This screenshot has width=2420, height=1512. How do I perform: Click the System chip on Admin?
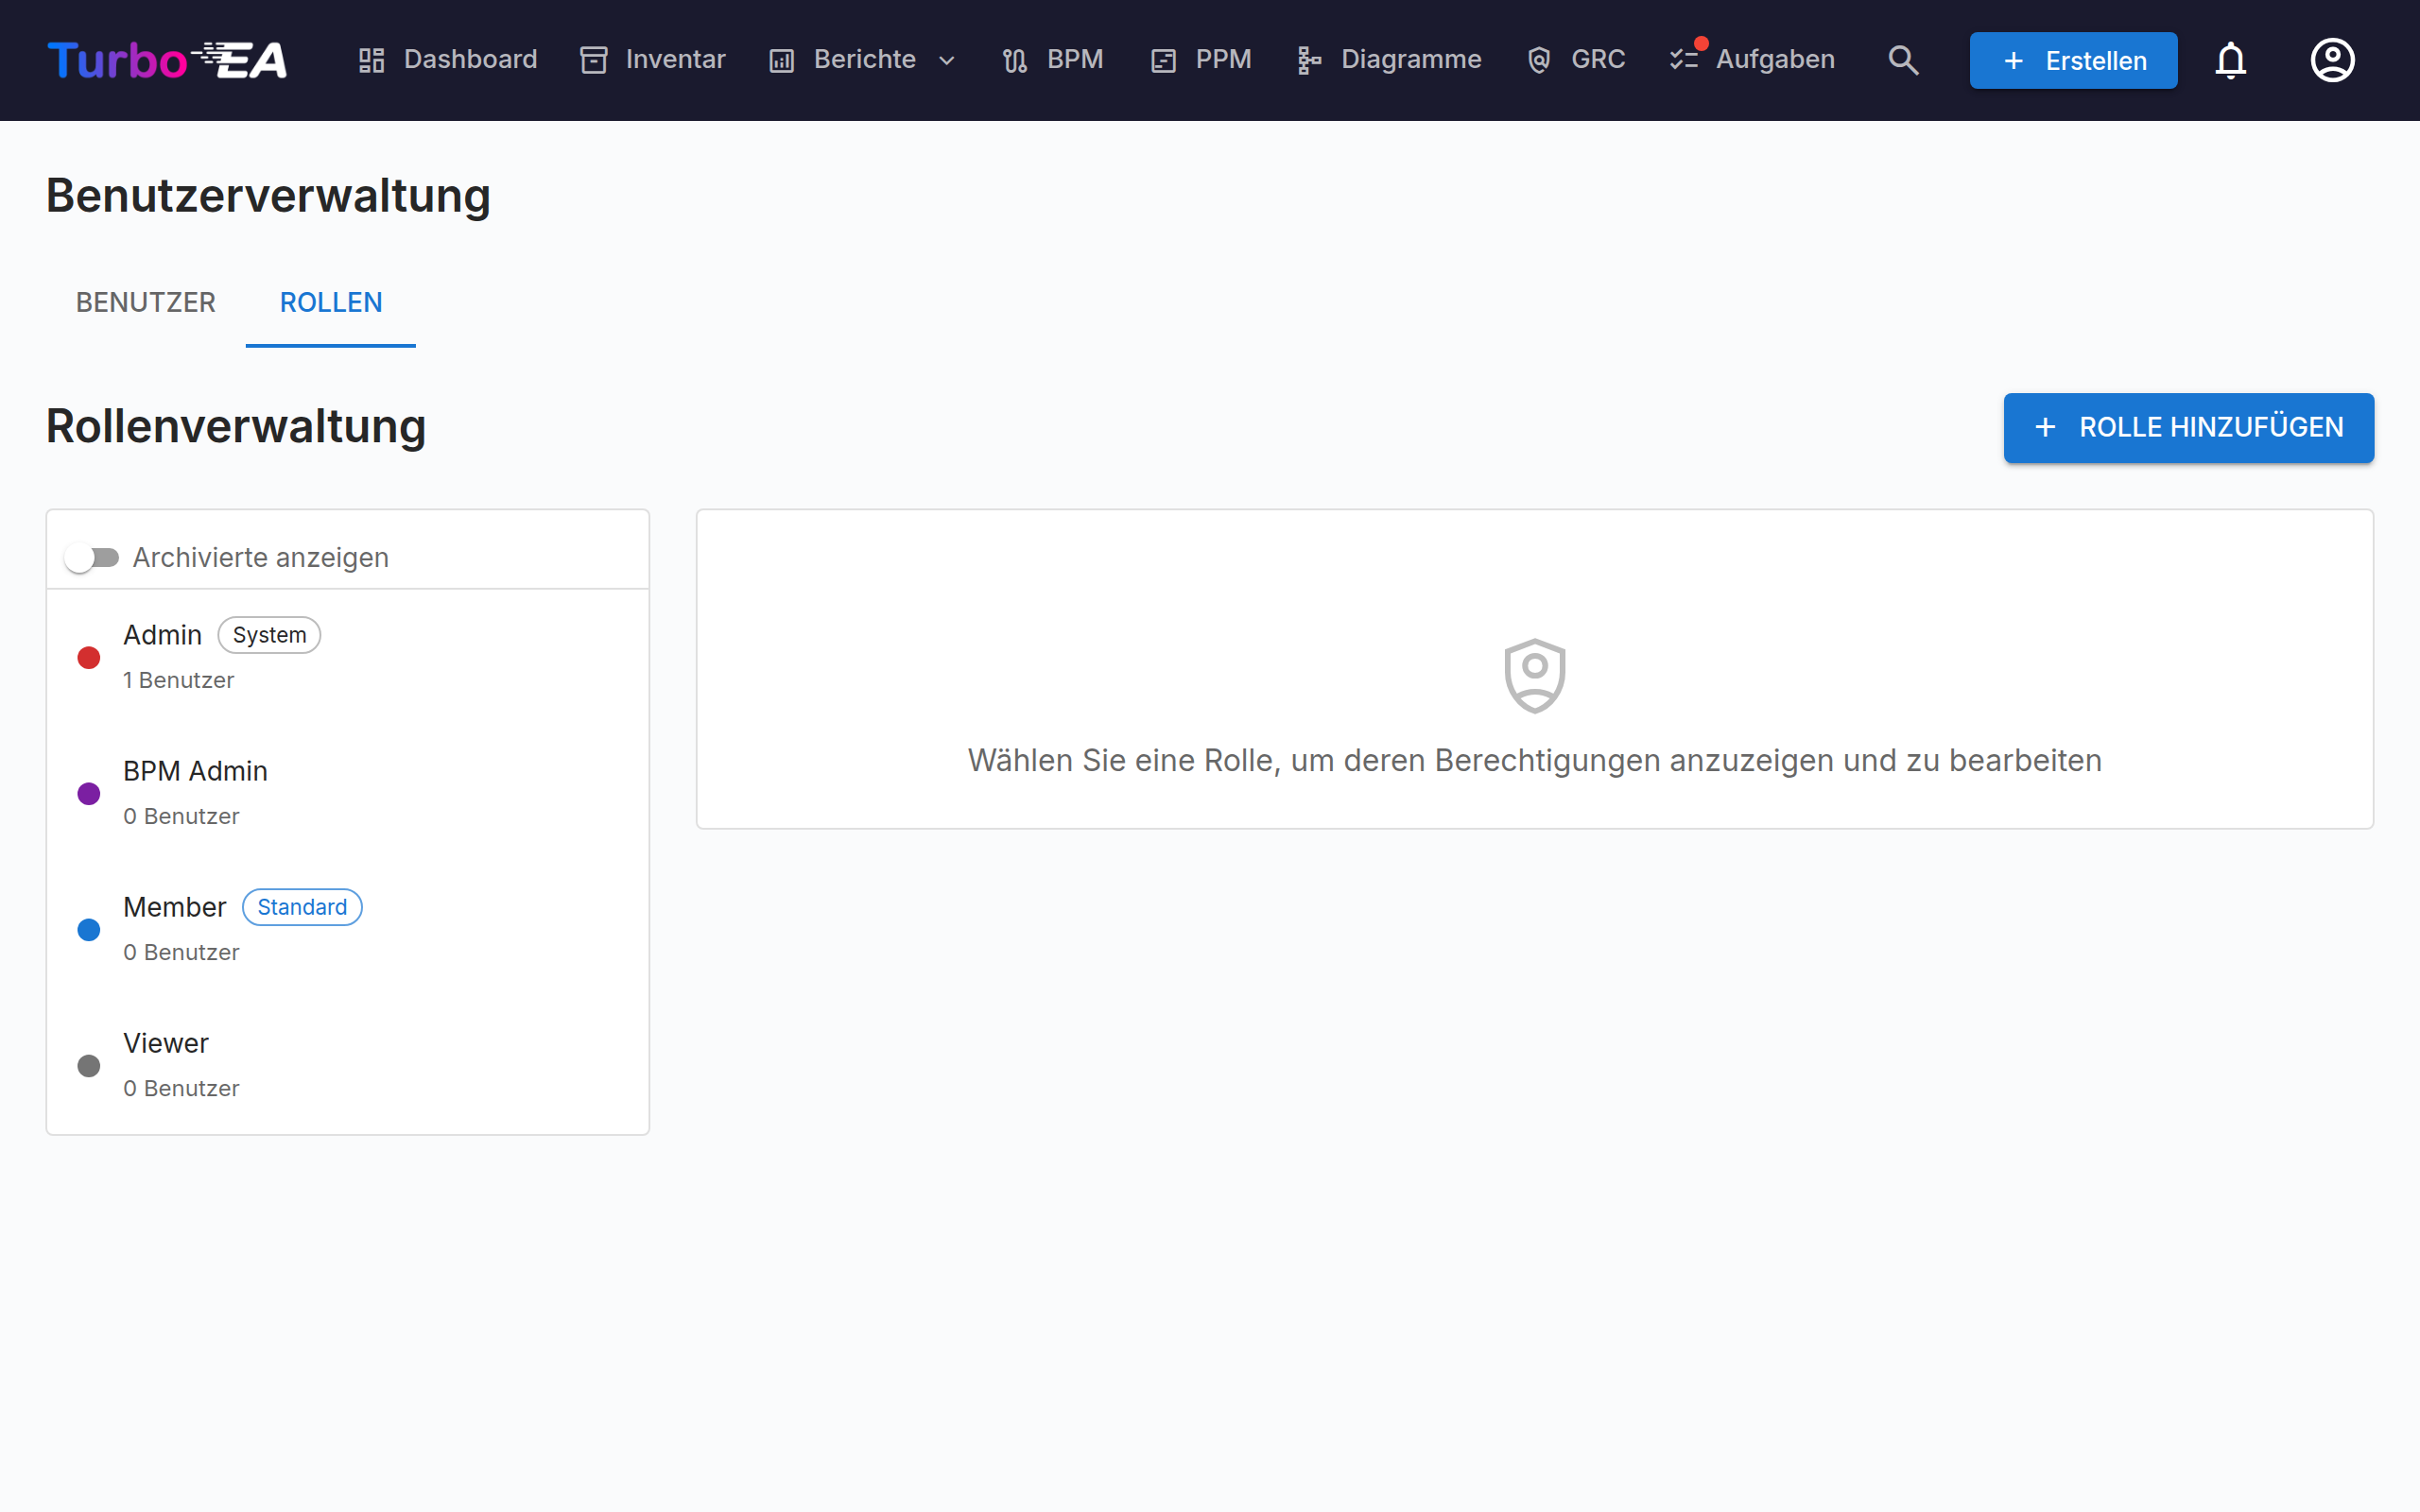coord(269,635)
